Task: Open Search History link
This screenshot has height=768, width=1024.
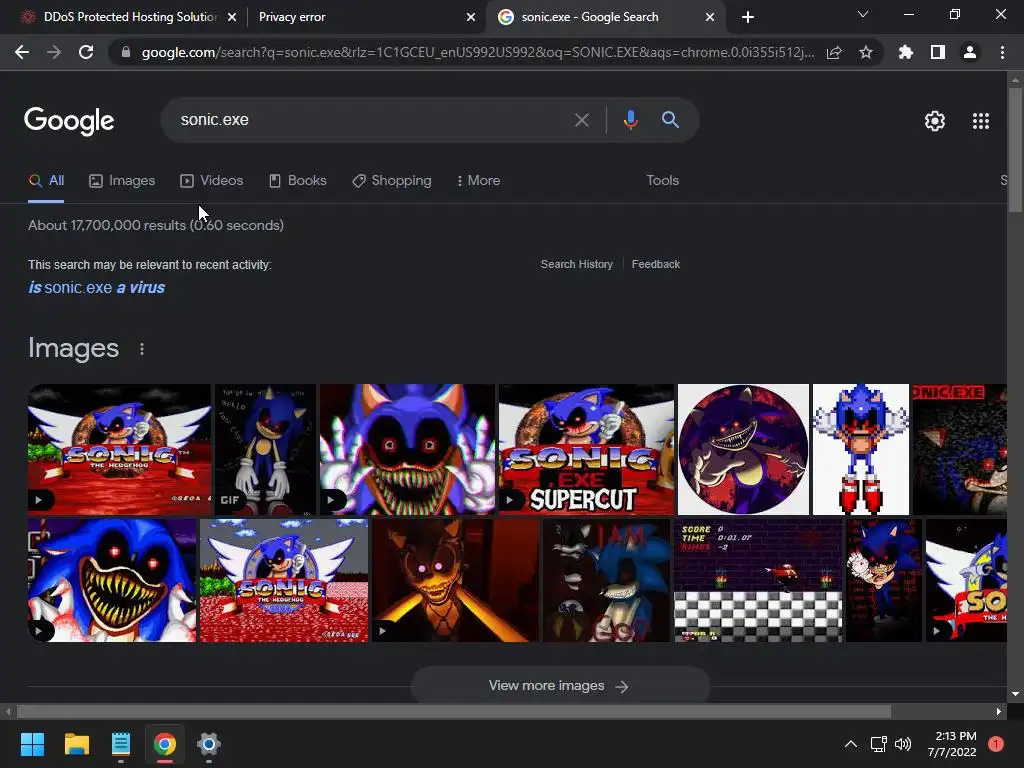Action: [577, 264]
